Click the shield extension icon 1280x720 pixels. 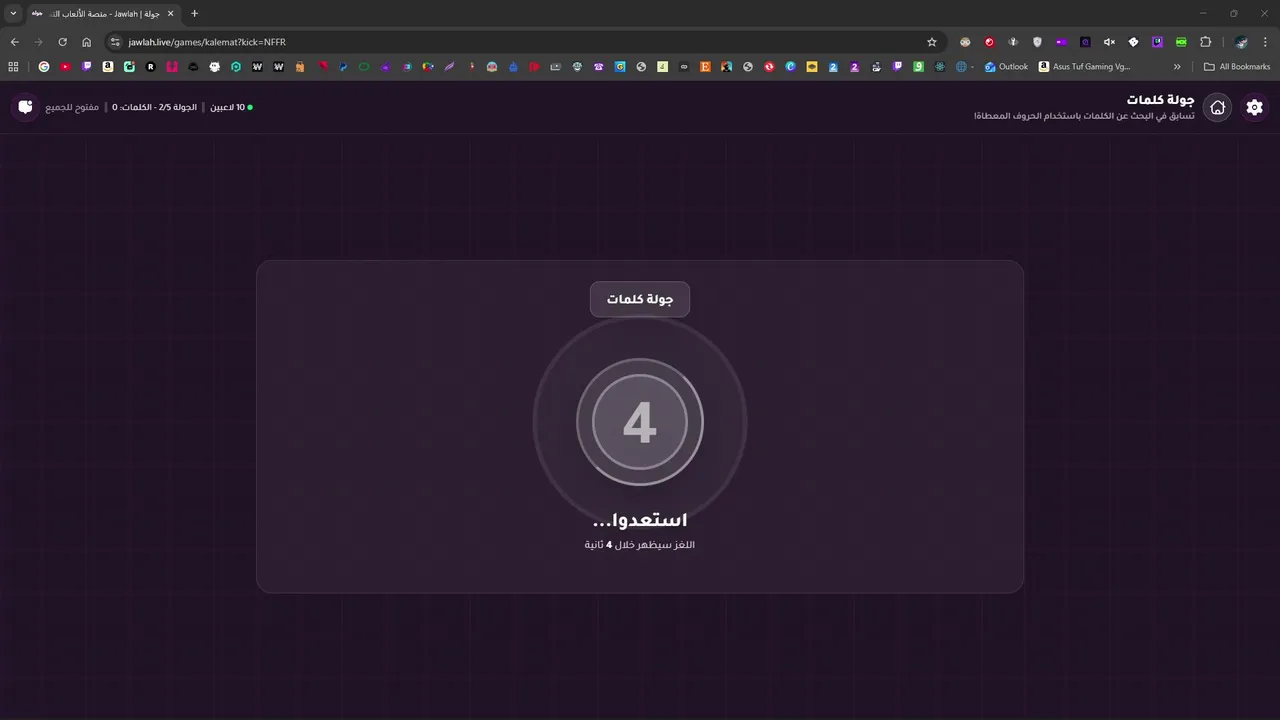[1037, 42]
